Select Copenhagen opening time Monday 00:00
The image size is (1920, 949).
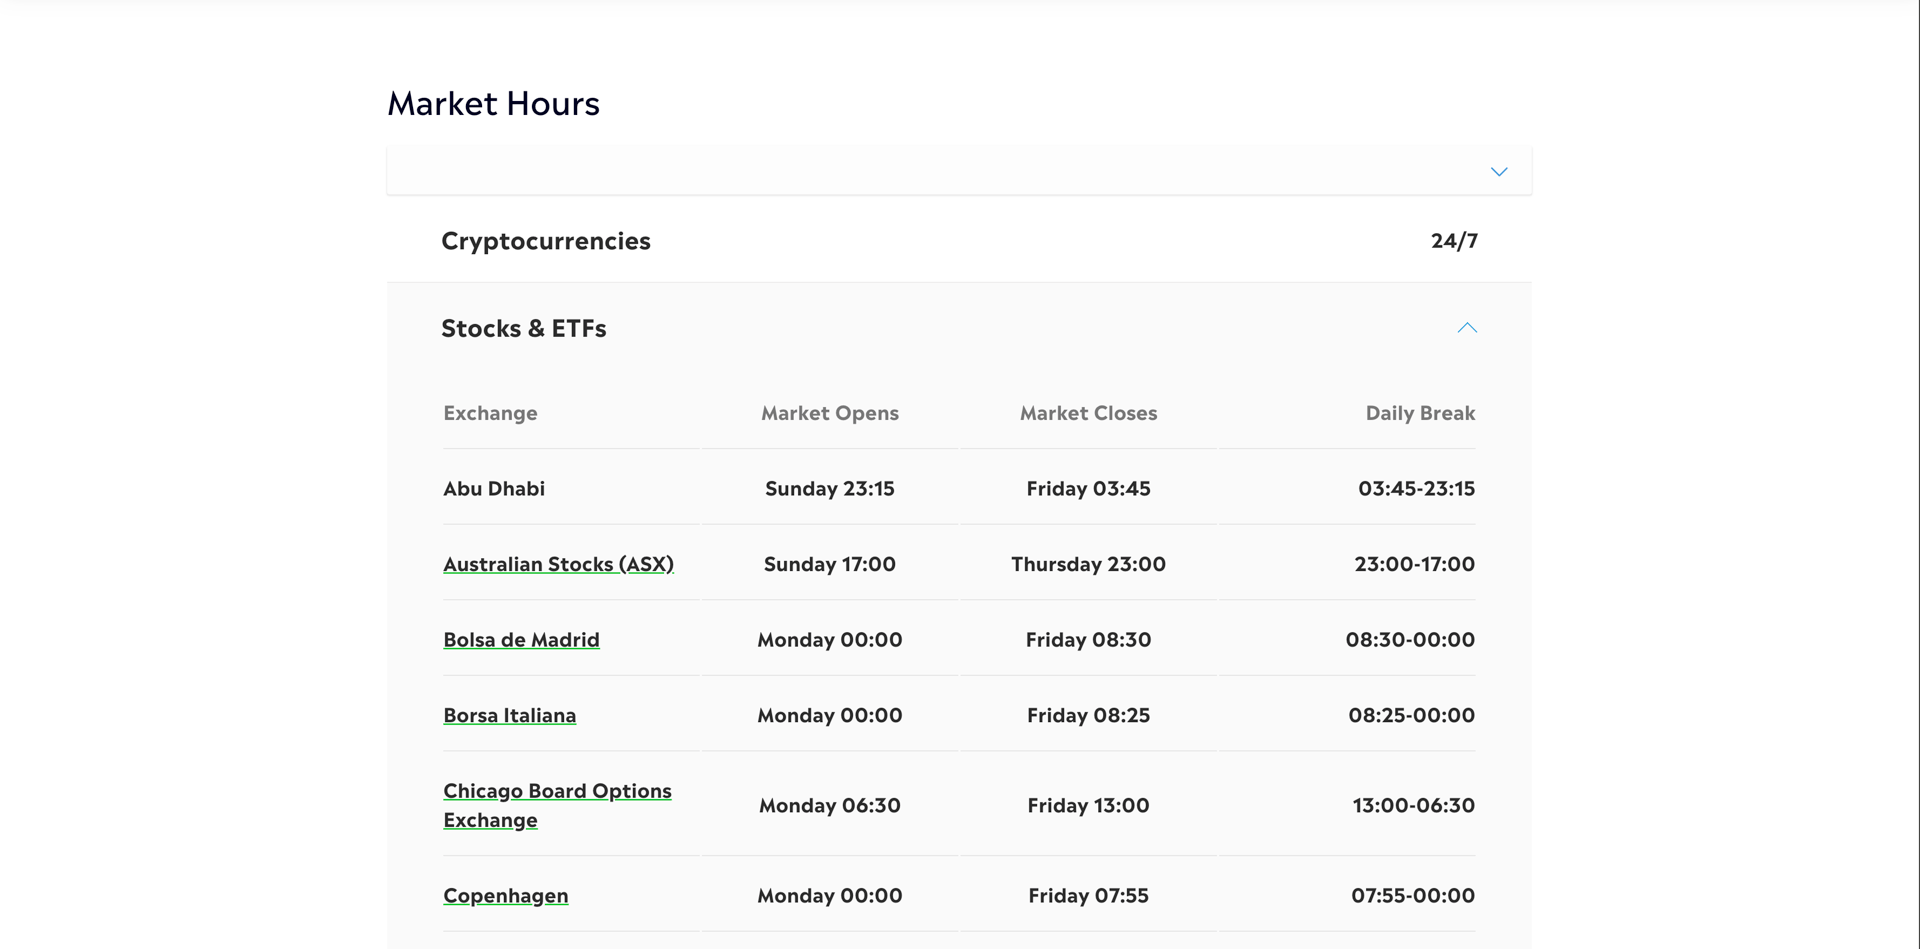(830, 896)
